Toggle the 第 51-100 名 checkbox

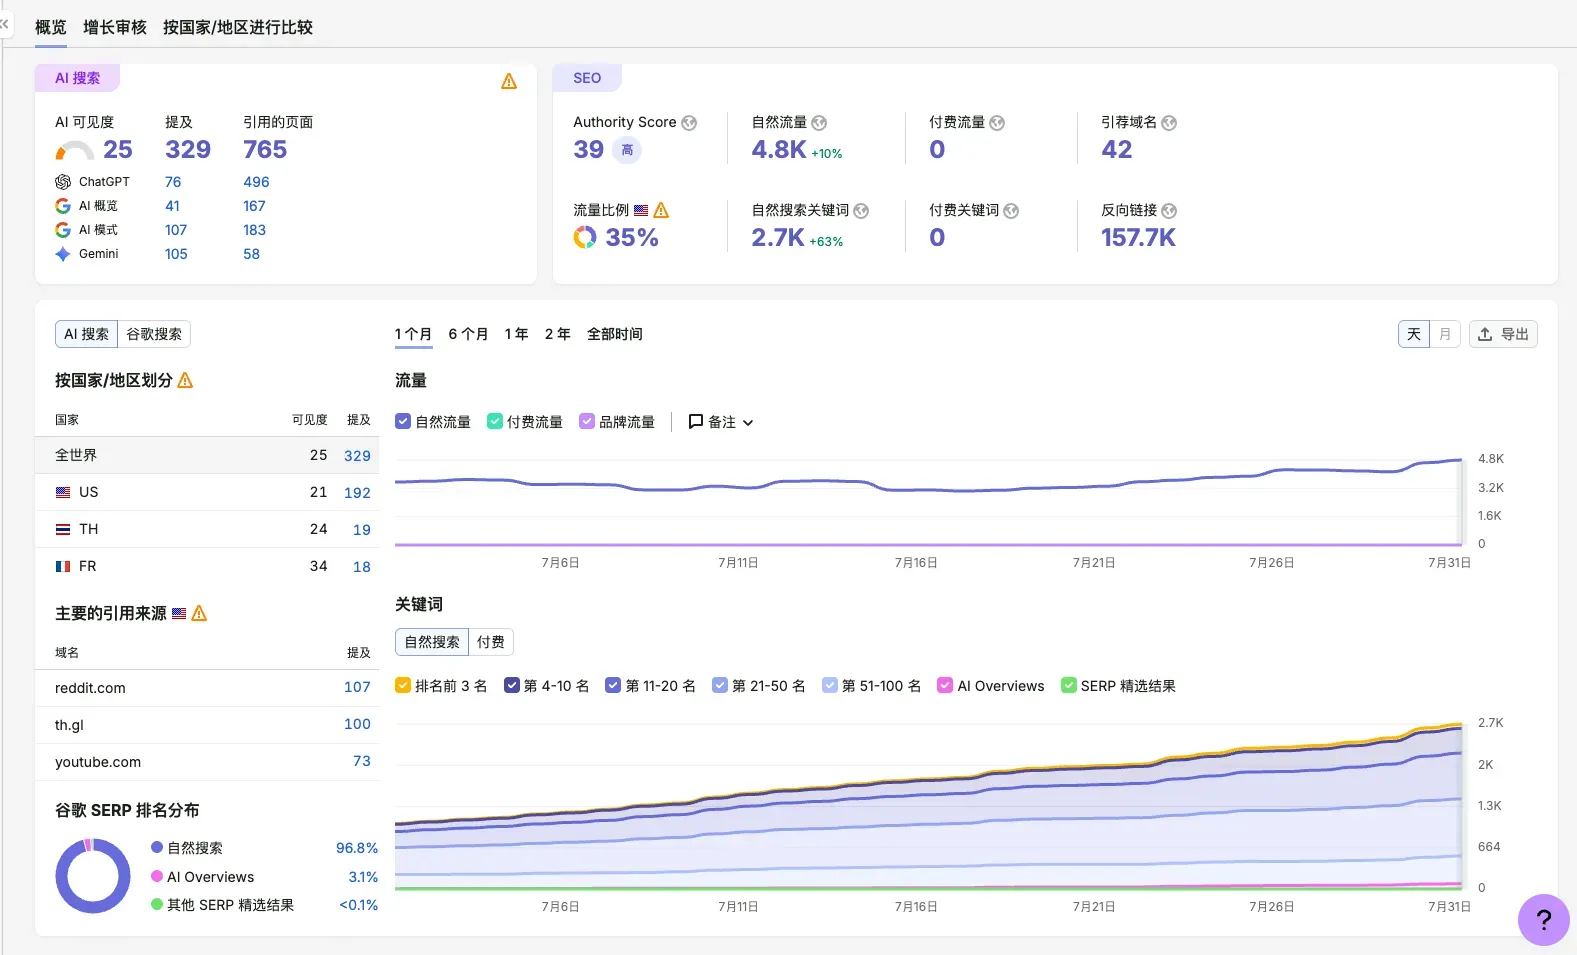tap(830, 685)
